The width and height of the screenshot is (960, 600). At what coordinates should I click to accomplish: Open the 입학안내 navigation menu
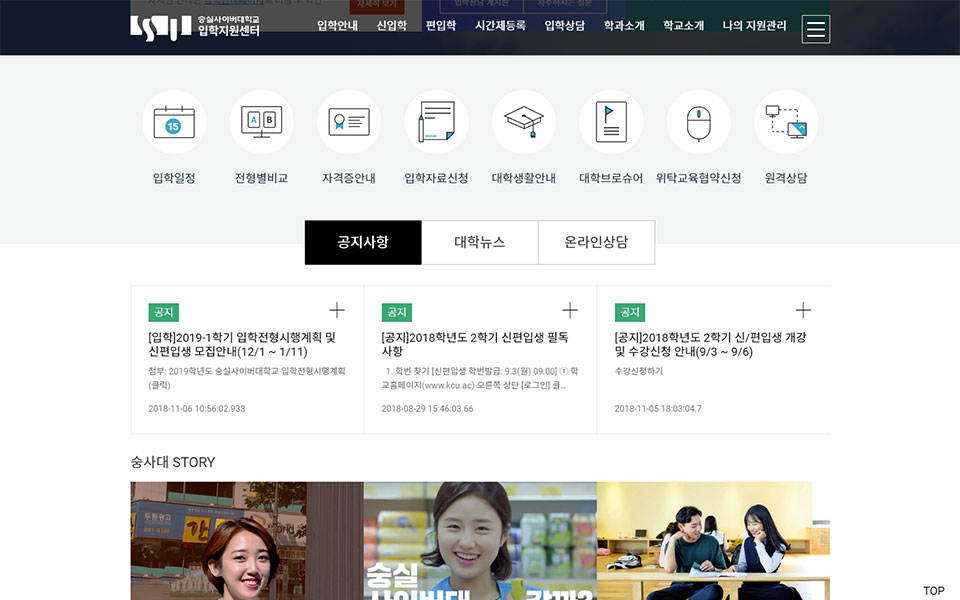pyautogui.click(x=337, y=26)
